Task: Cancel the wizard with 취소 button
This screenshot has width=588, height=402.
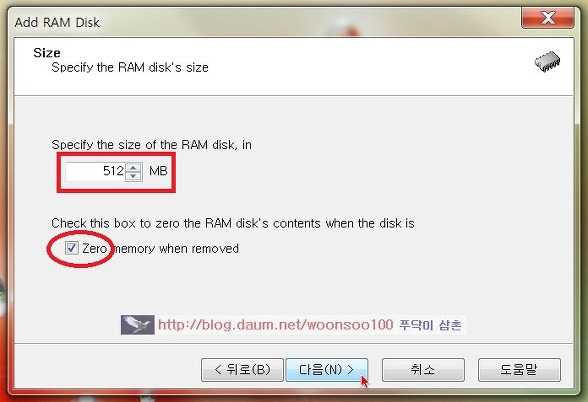Action: 423,370
